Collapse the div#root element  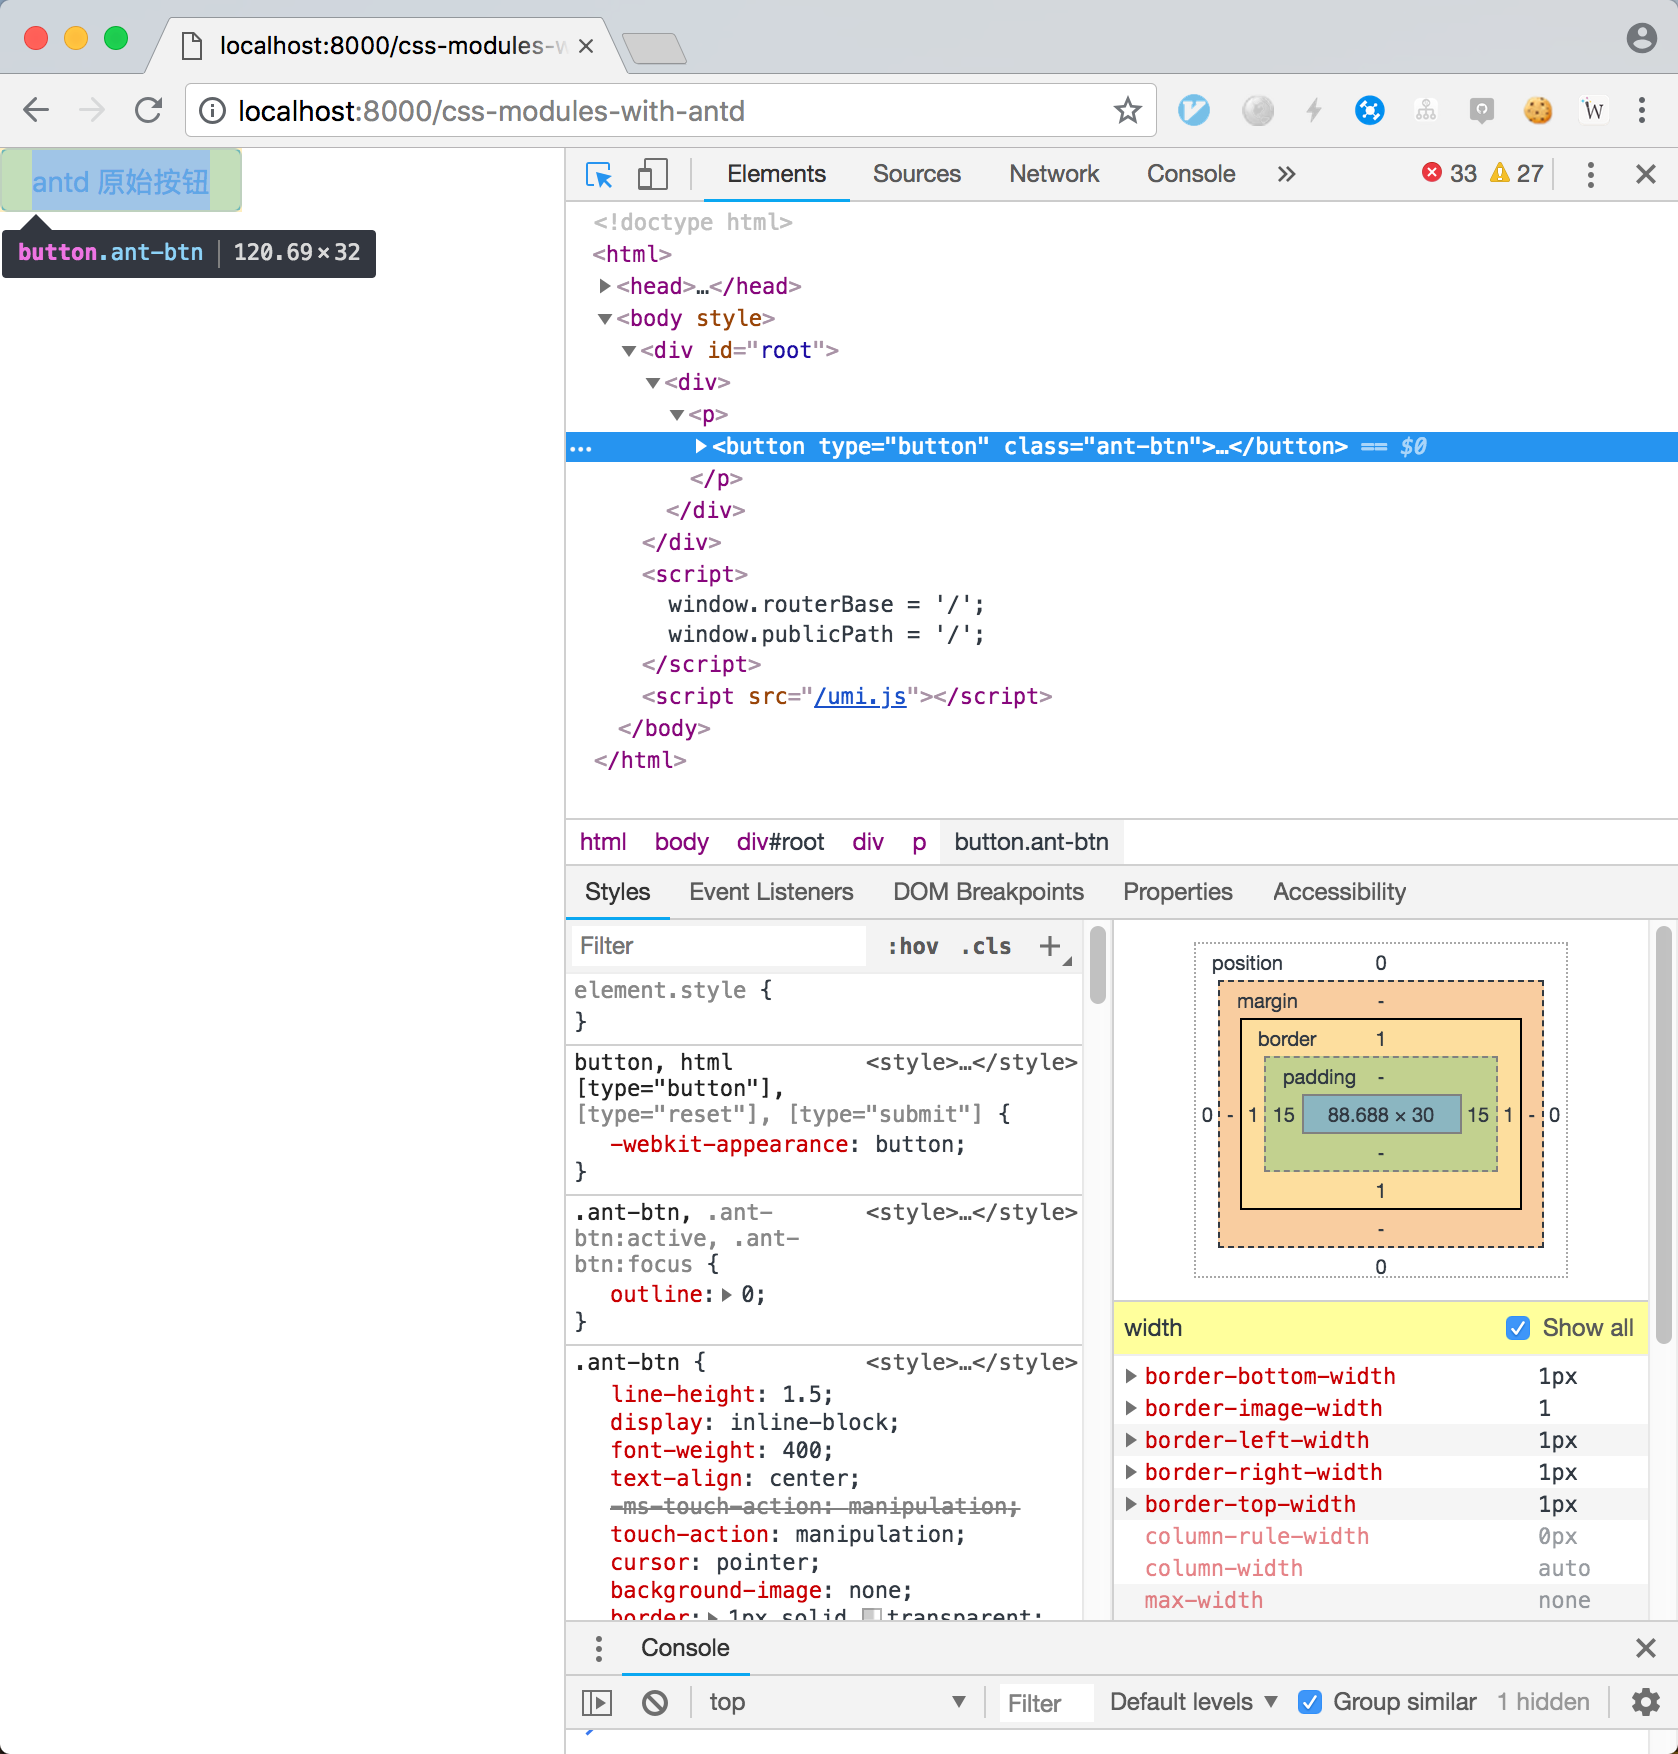pyautogui.click(x=628, y=350)
